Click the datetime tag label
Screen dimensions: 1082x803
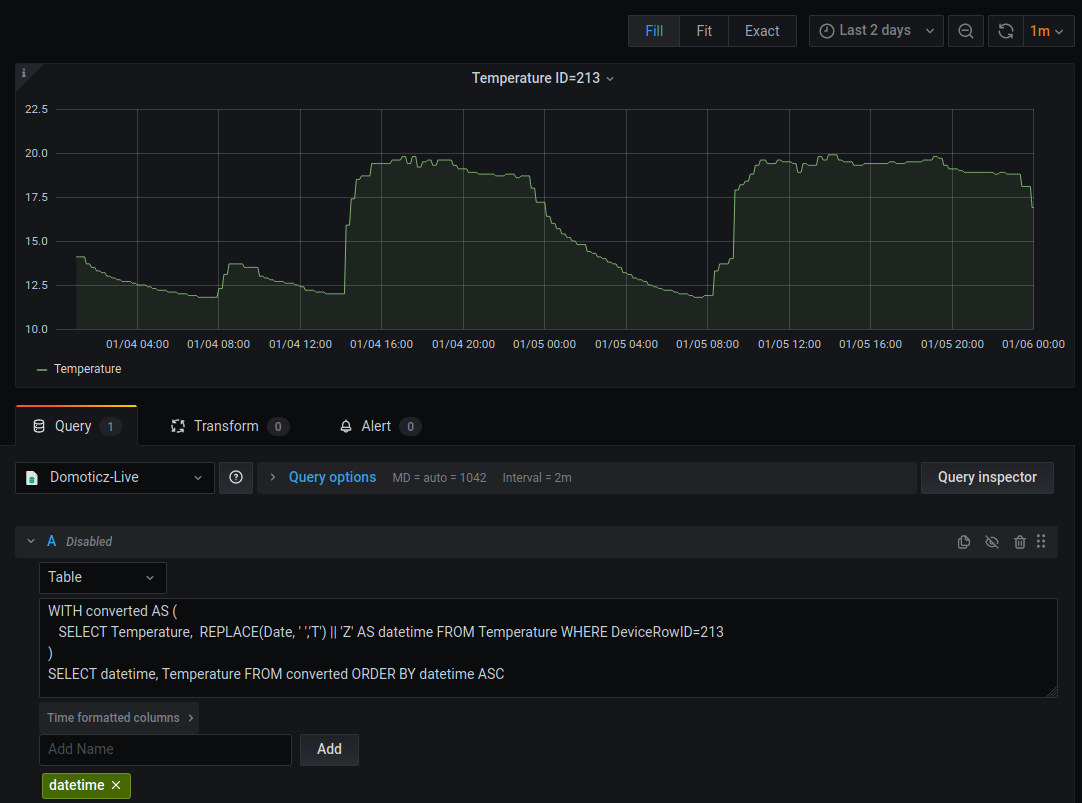click(x=77, y=785)
